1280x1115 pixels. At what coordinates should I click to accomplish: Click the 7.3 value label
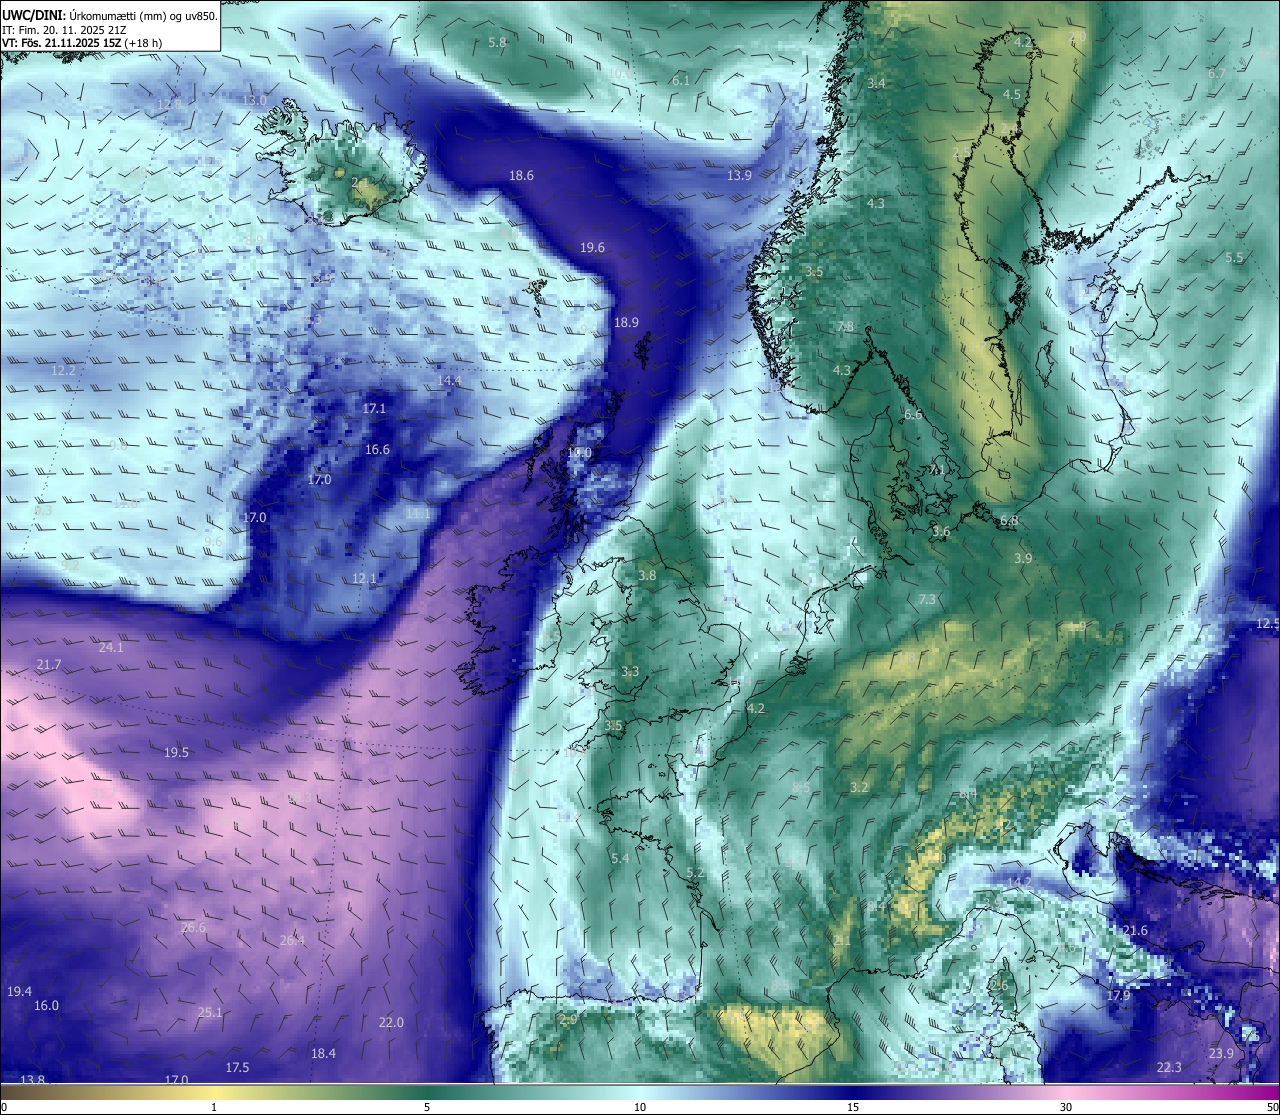[927, 599]
